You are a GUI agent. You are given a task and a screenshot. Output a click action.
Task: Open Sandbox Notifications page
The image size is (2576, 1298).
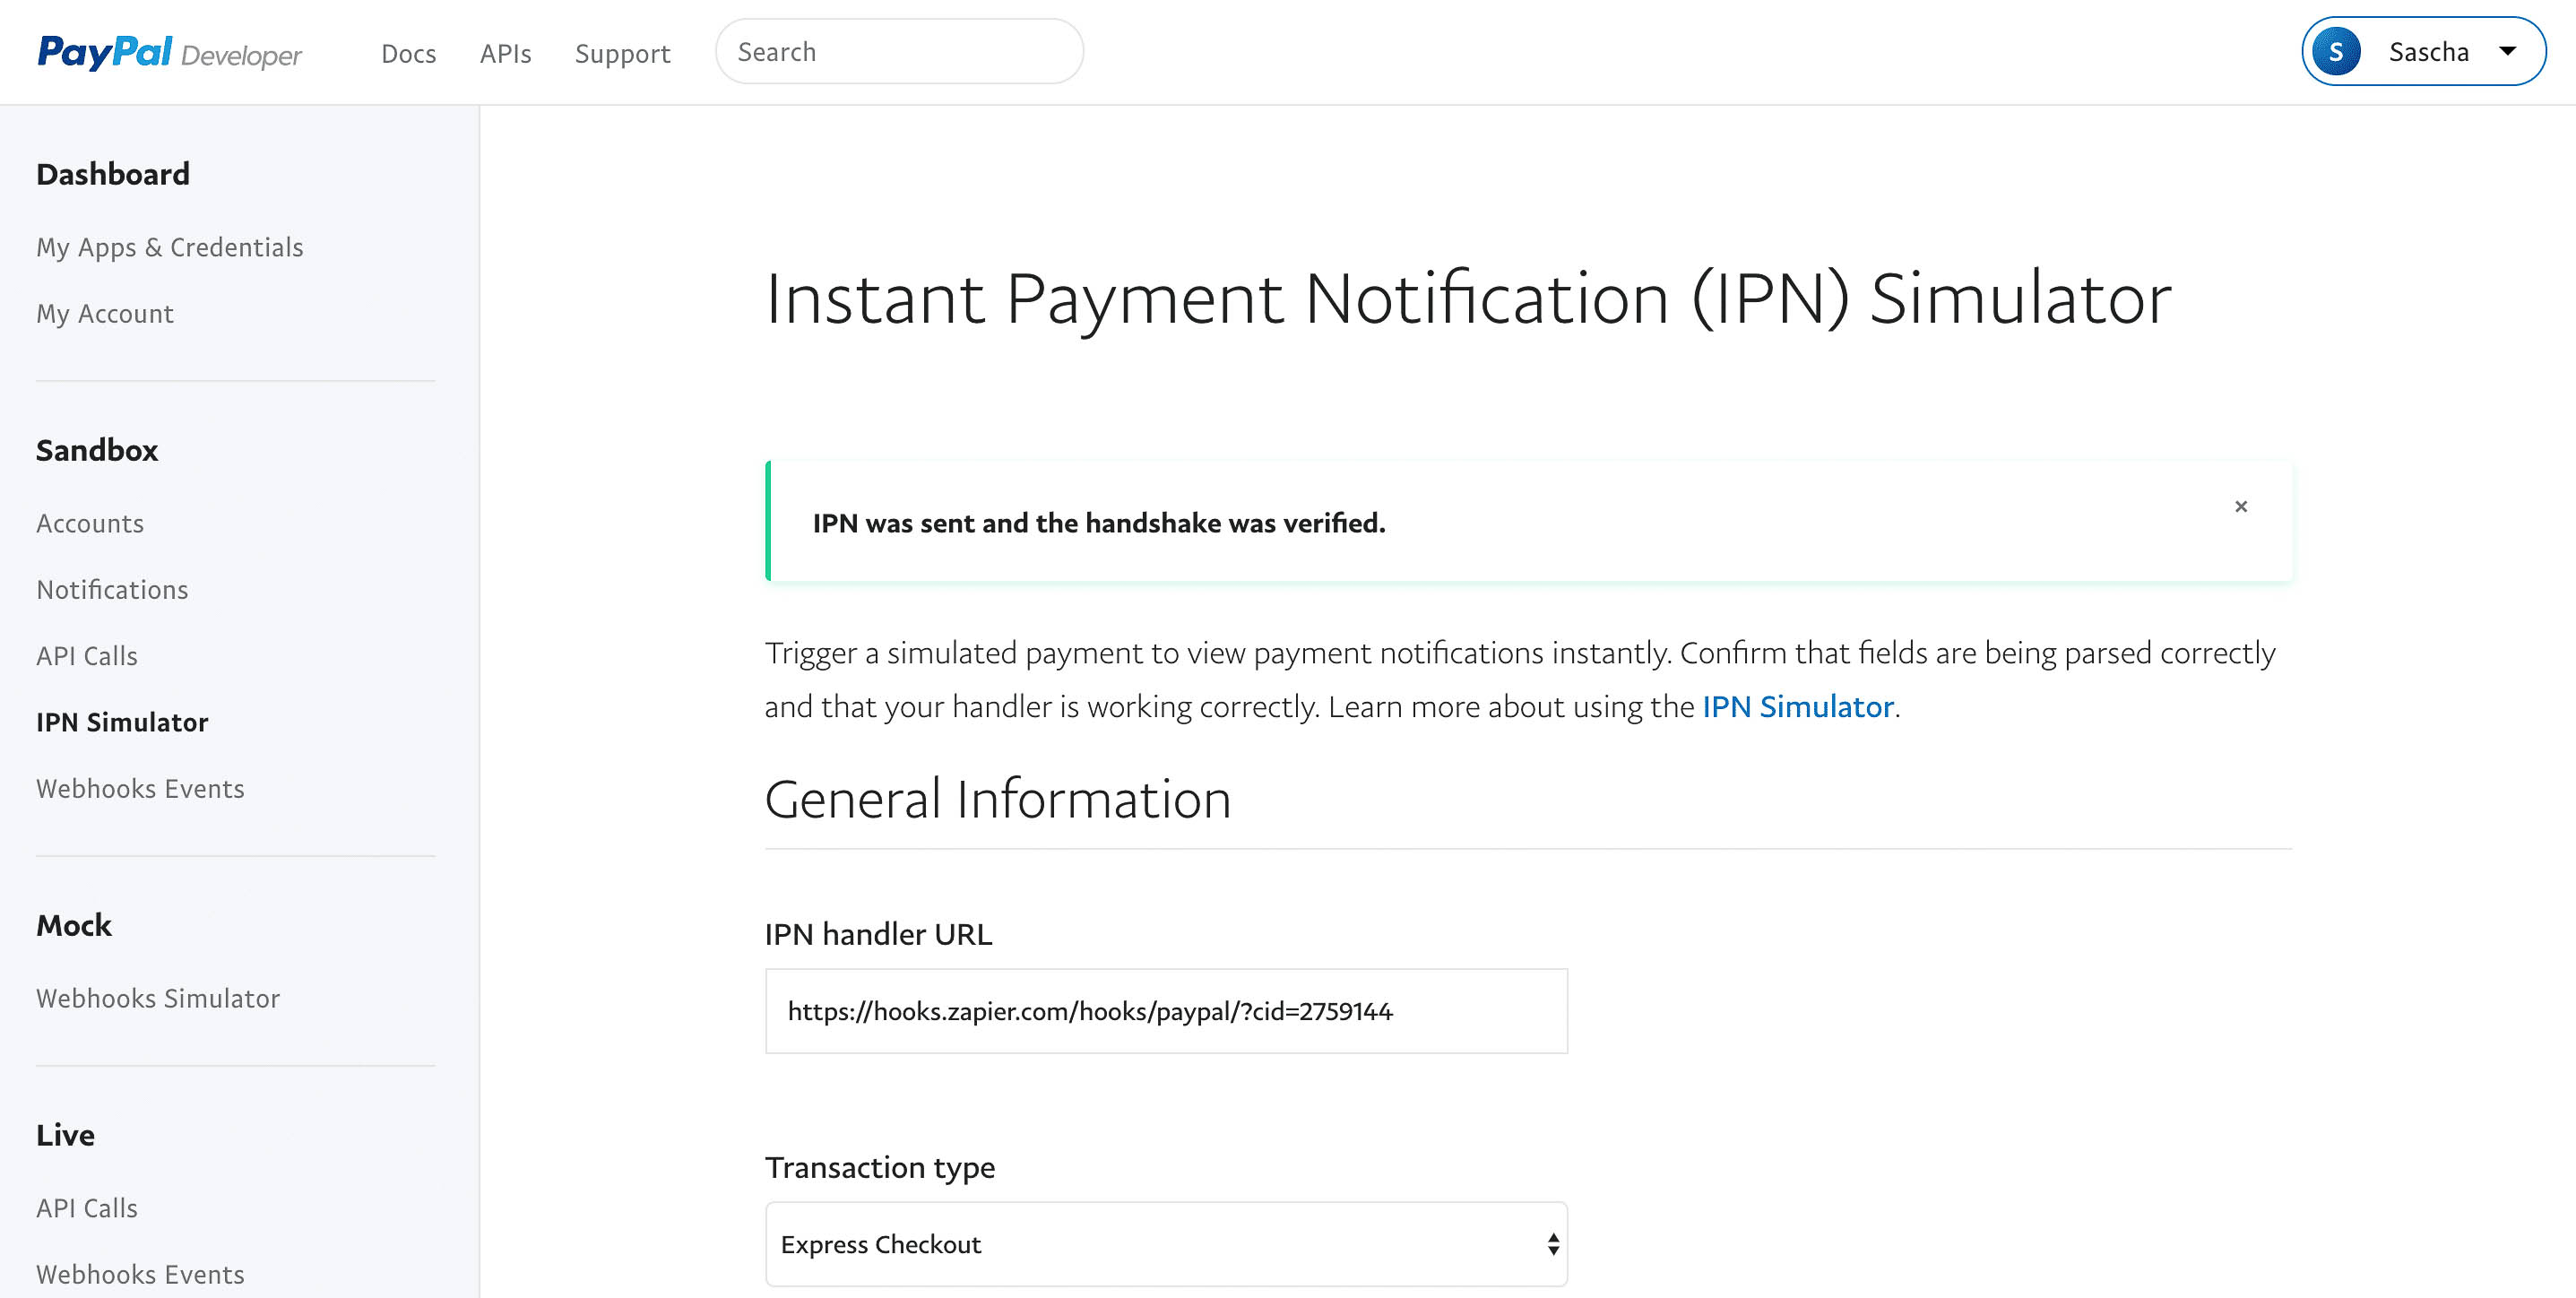pyautogui.click(x=112, y=589)
